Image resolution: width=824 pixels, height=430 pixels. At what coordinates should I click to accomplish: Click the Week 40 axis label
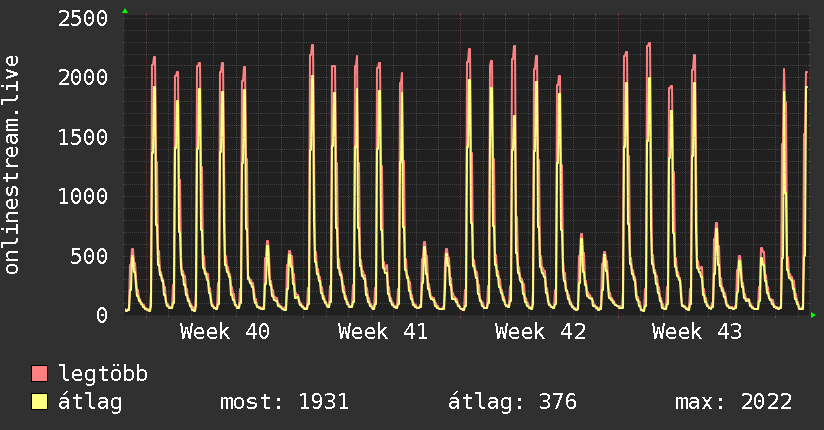point(225,332)
